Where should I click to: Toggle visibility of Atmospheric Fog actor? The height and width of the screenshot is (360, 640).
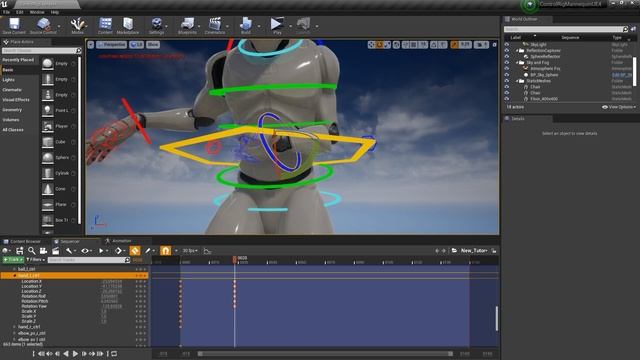(x=507, y=69)
